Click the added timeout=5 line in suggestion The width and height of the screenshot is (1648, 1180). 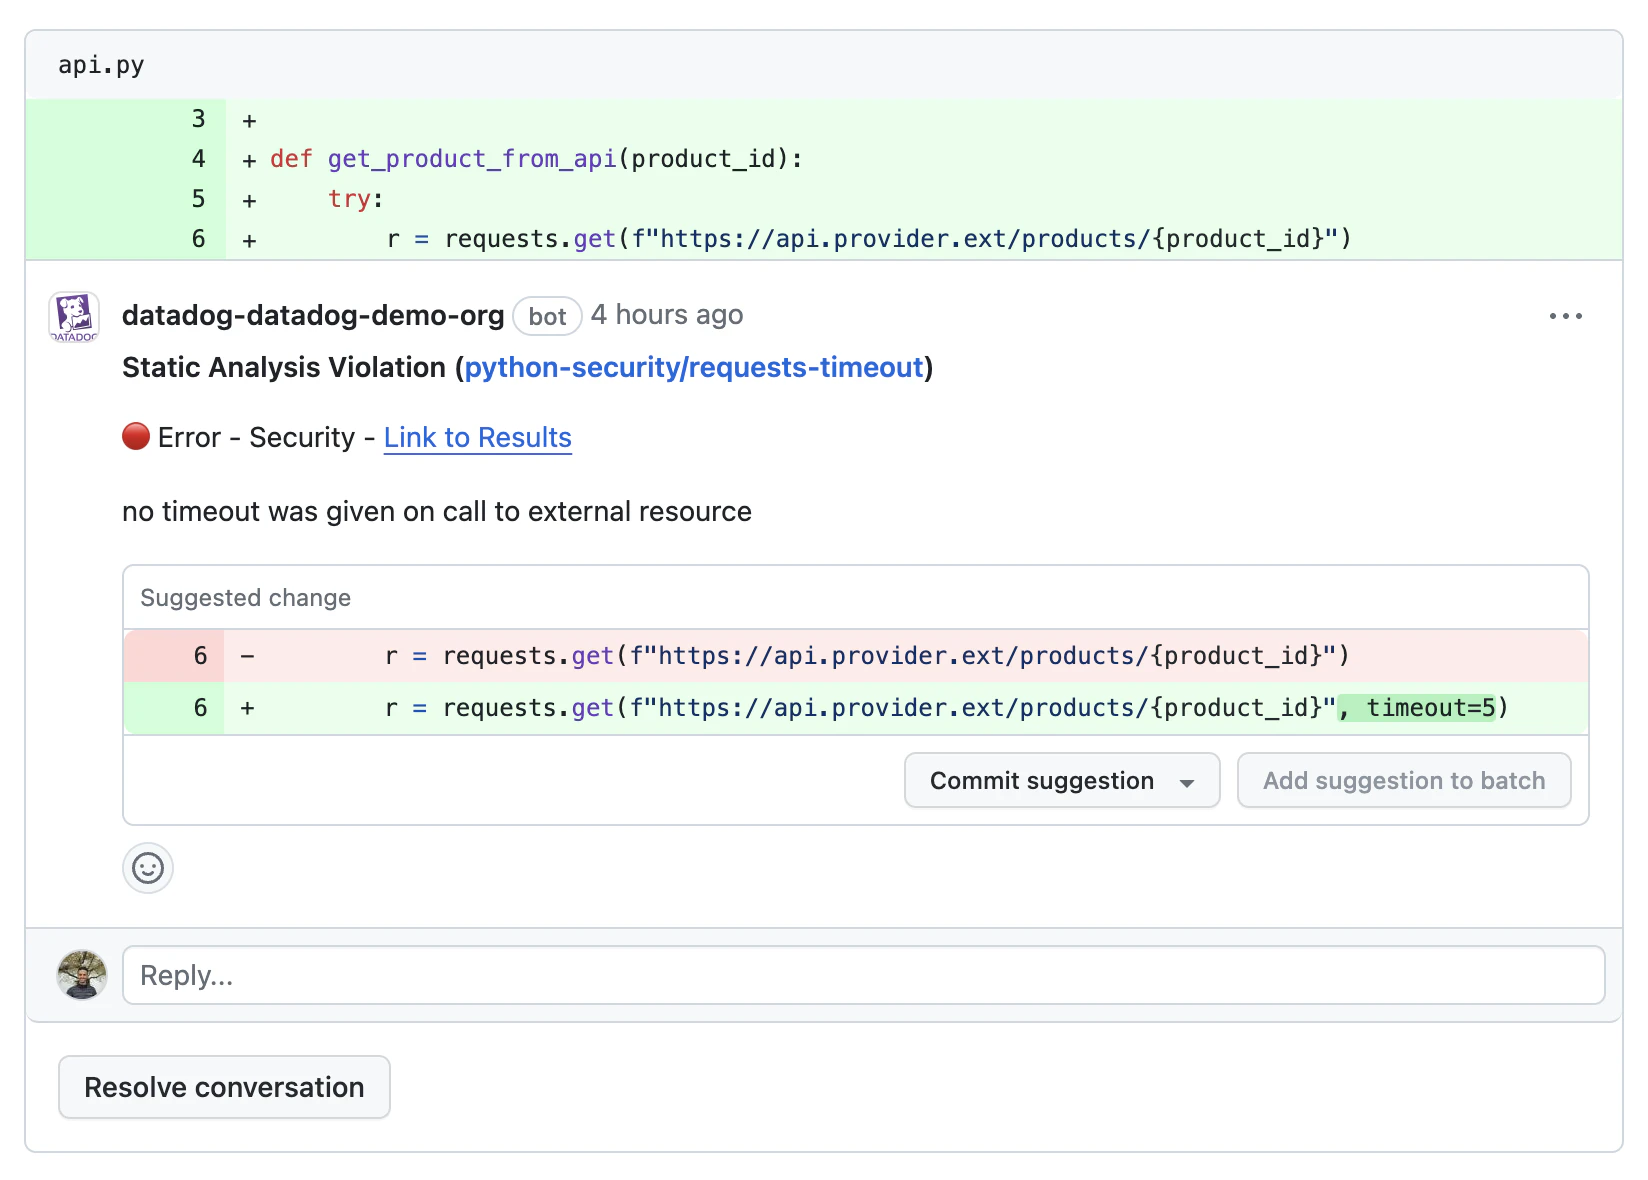tap(856, 708)
